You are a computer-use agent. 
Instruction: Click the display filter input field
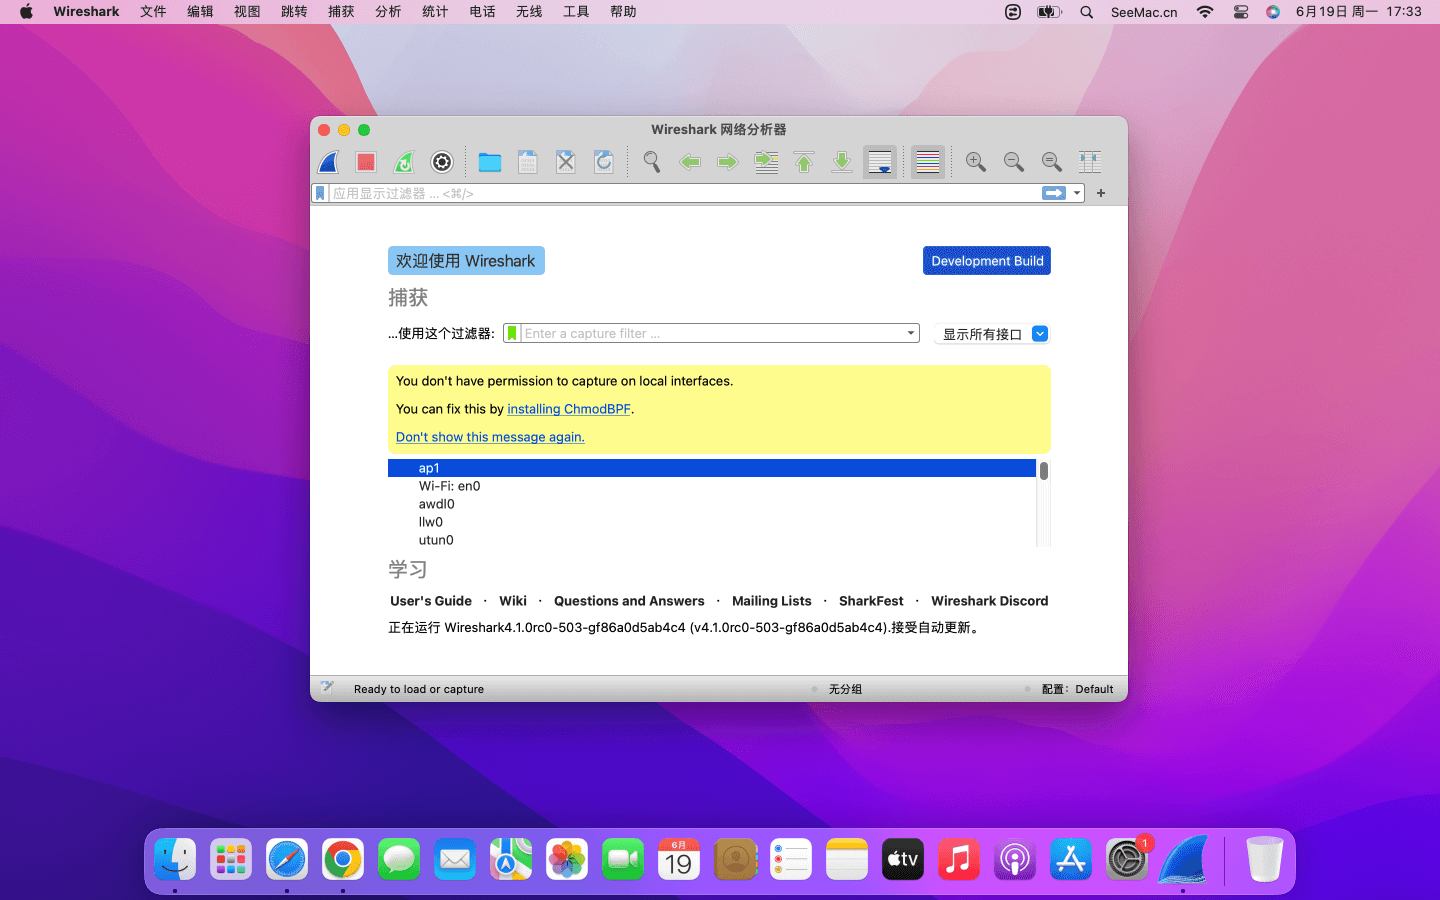coord(684,193)
